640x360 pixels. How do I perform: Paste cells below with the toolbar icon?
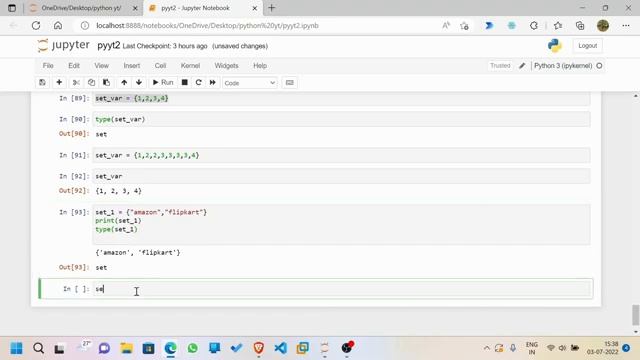[107, 82]
